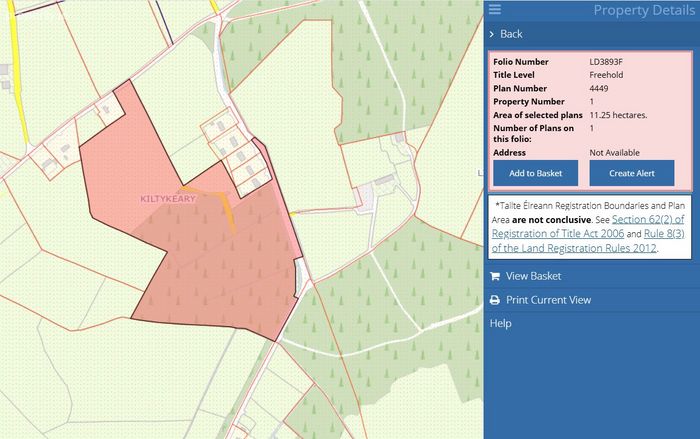Open the hamburger menu icon

[495, 9]
